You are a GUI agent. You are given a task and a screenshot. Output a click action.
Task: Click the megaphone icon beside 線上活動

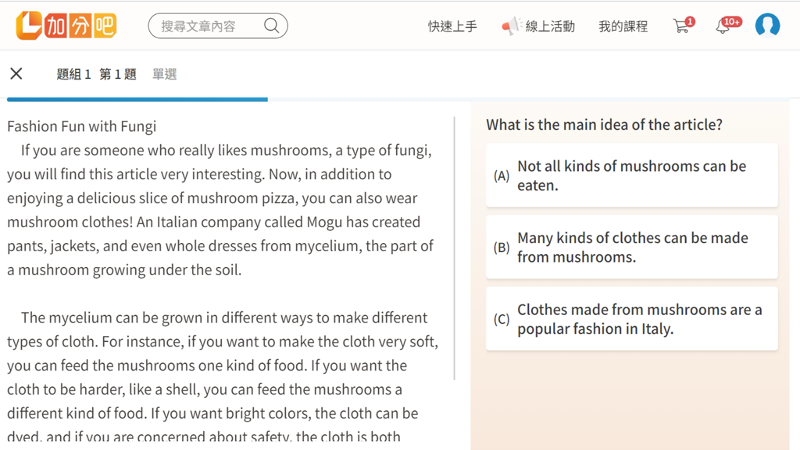tap(511, 26)
